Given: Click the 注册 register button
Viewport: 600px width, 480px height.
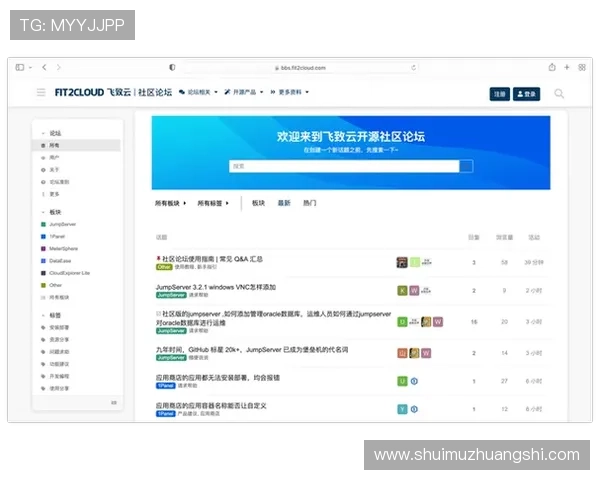Looking at the screenshot, I should pos(499,94).
